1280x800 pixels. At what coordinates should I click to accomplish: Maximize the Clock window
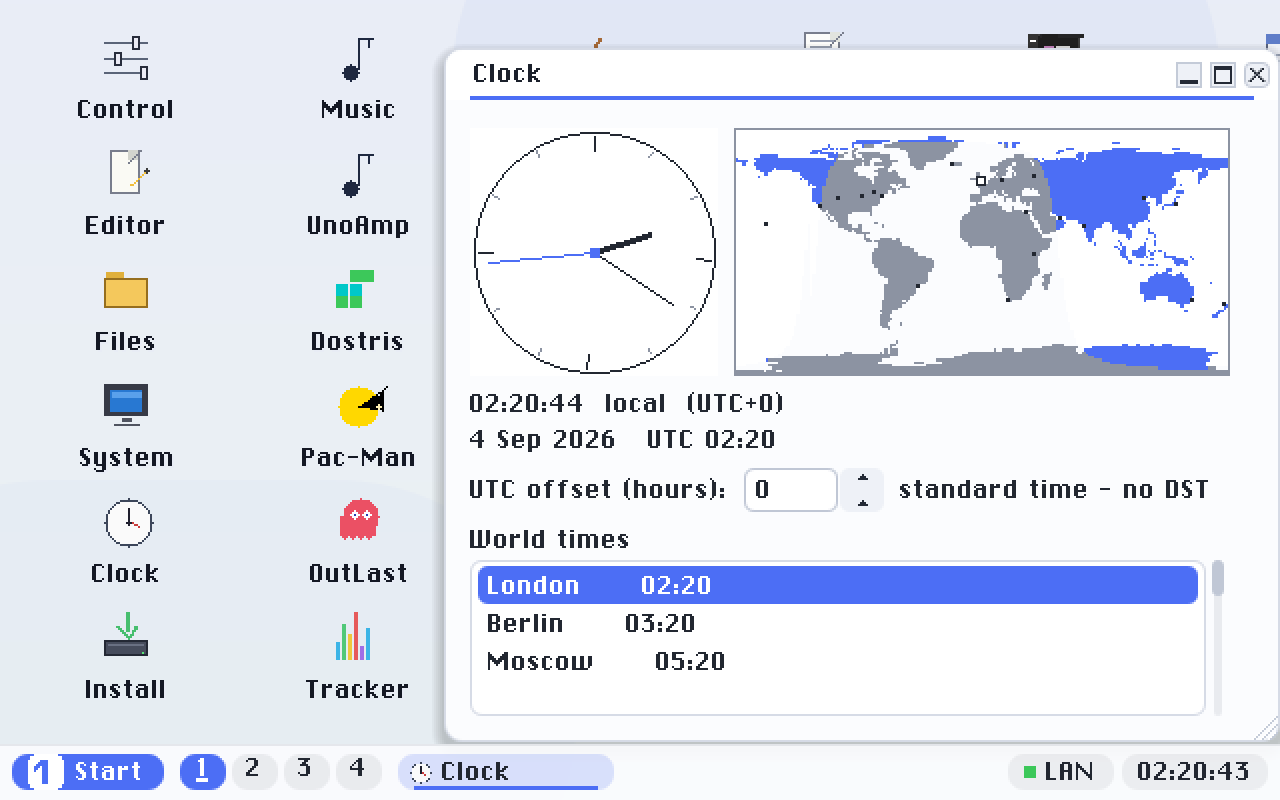tap(1223, 75)
